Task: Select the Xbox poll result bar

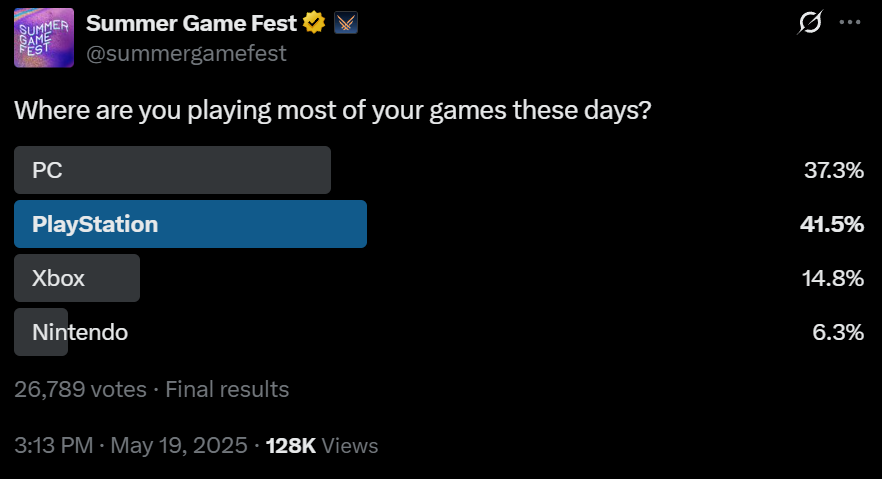Action: click(x=77, y=278)
